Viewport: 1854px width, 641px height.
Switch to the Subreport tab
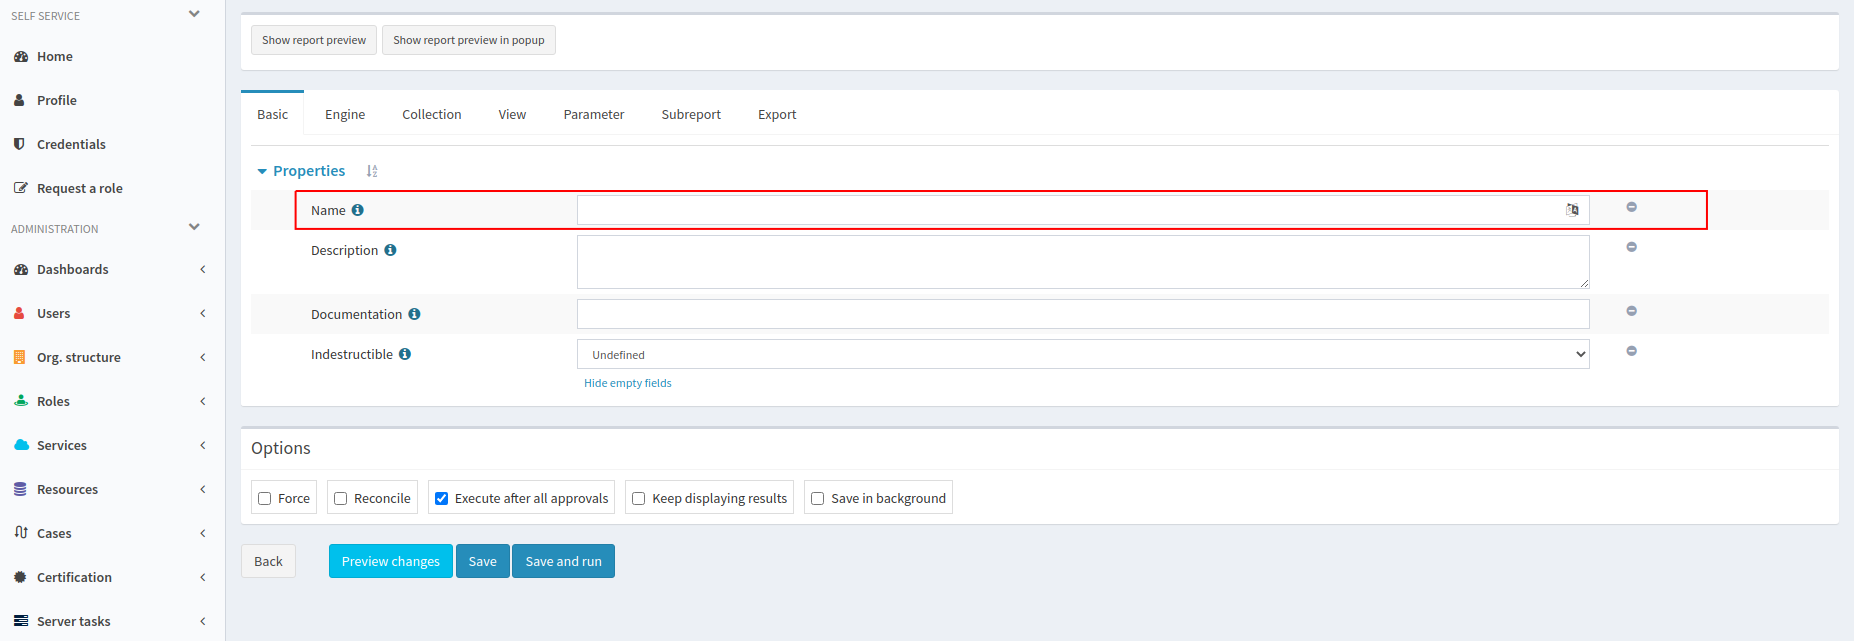coord(691,114)
